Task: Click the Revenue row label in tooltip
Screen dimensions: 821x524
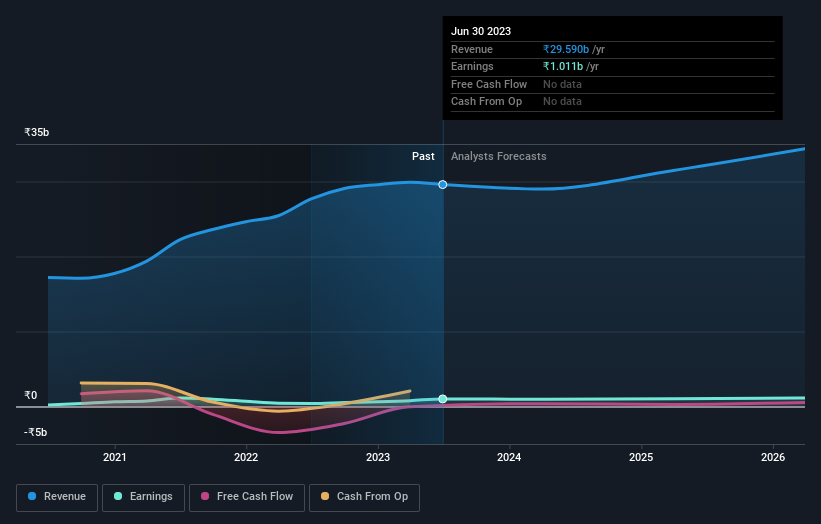Action: pos(472,49)
